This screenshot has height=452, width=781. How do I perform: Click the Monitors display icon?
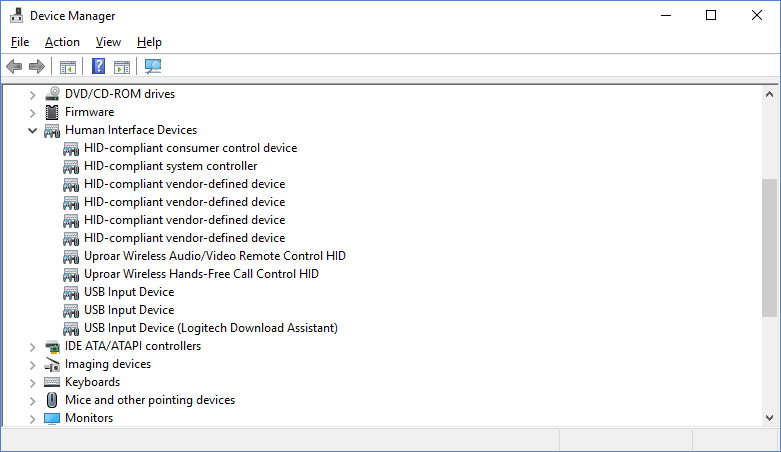coord(53,418)
